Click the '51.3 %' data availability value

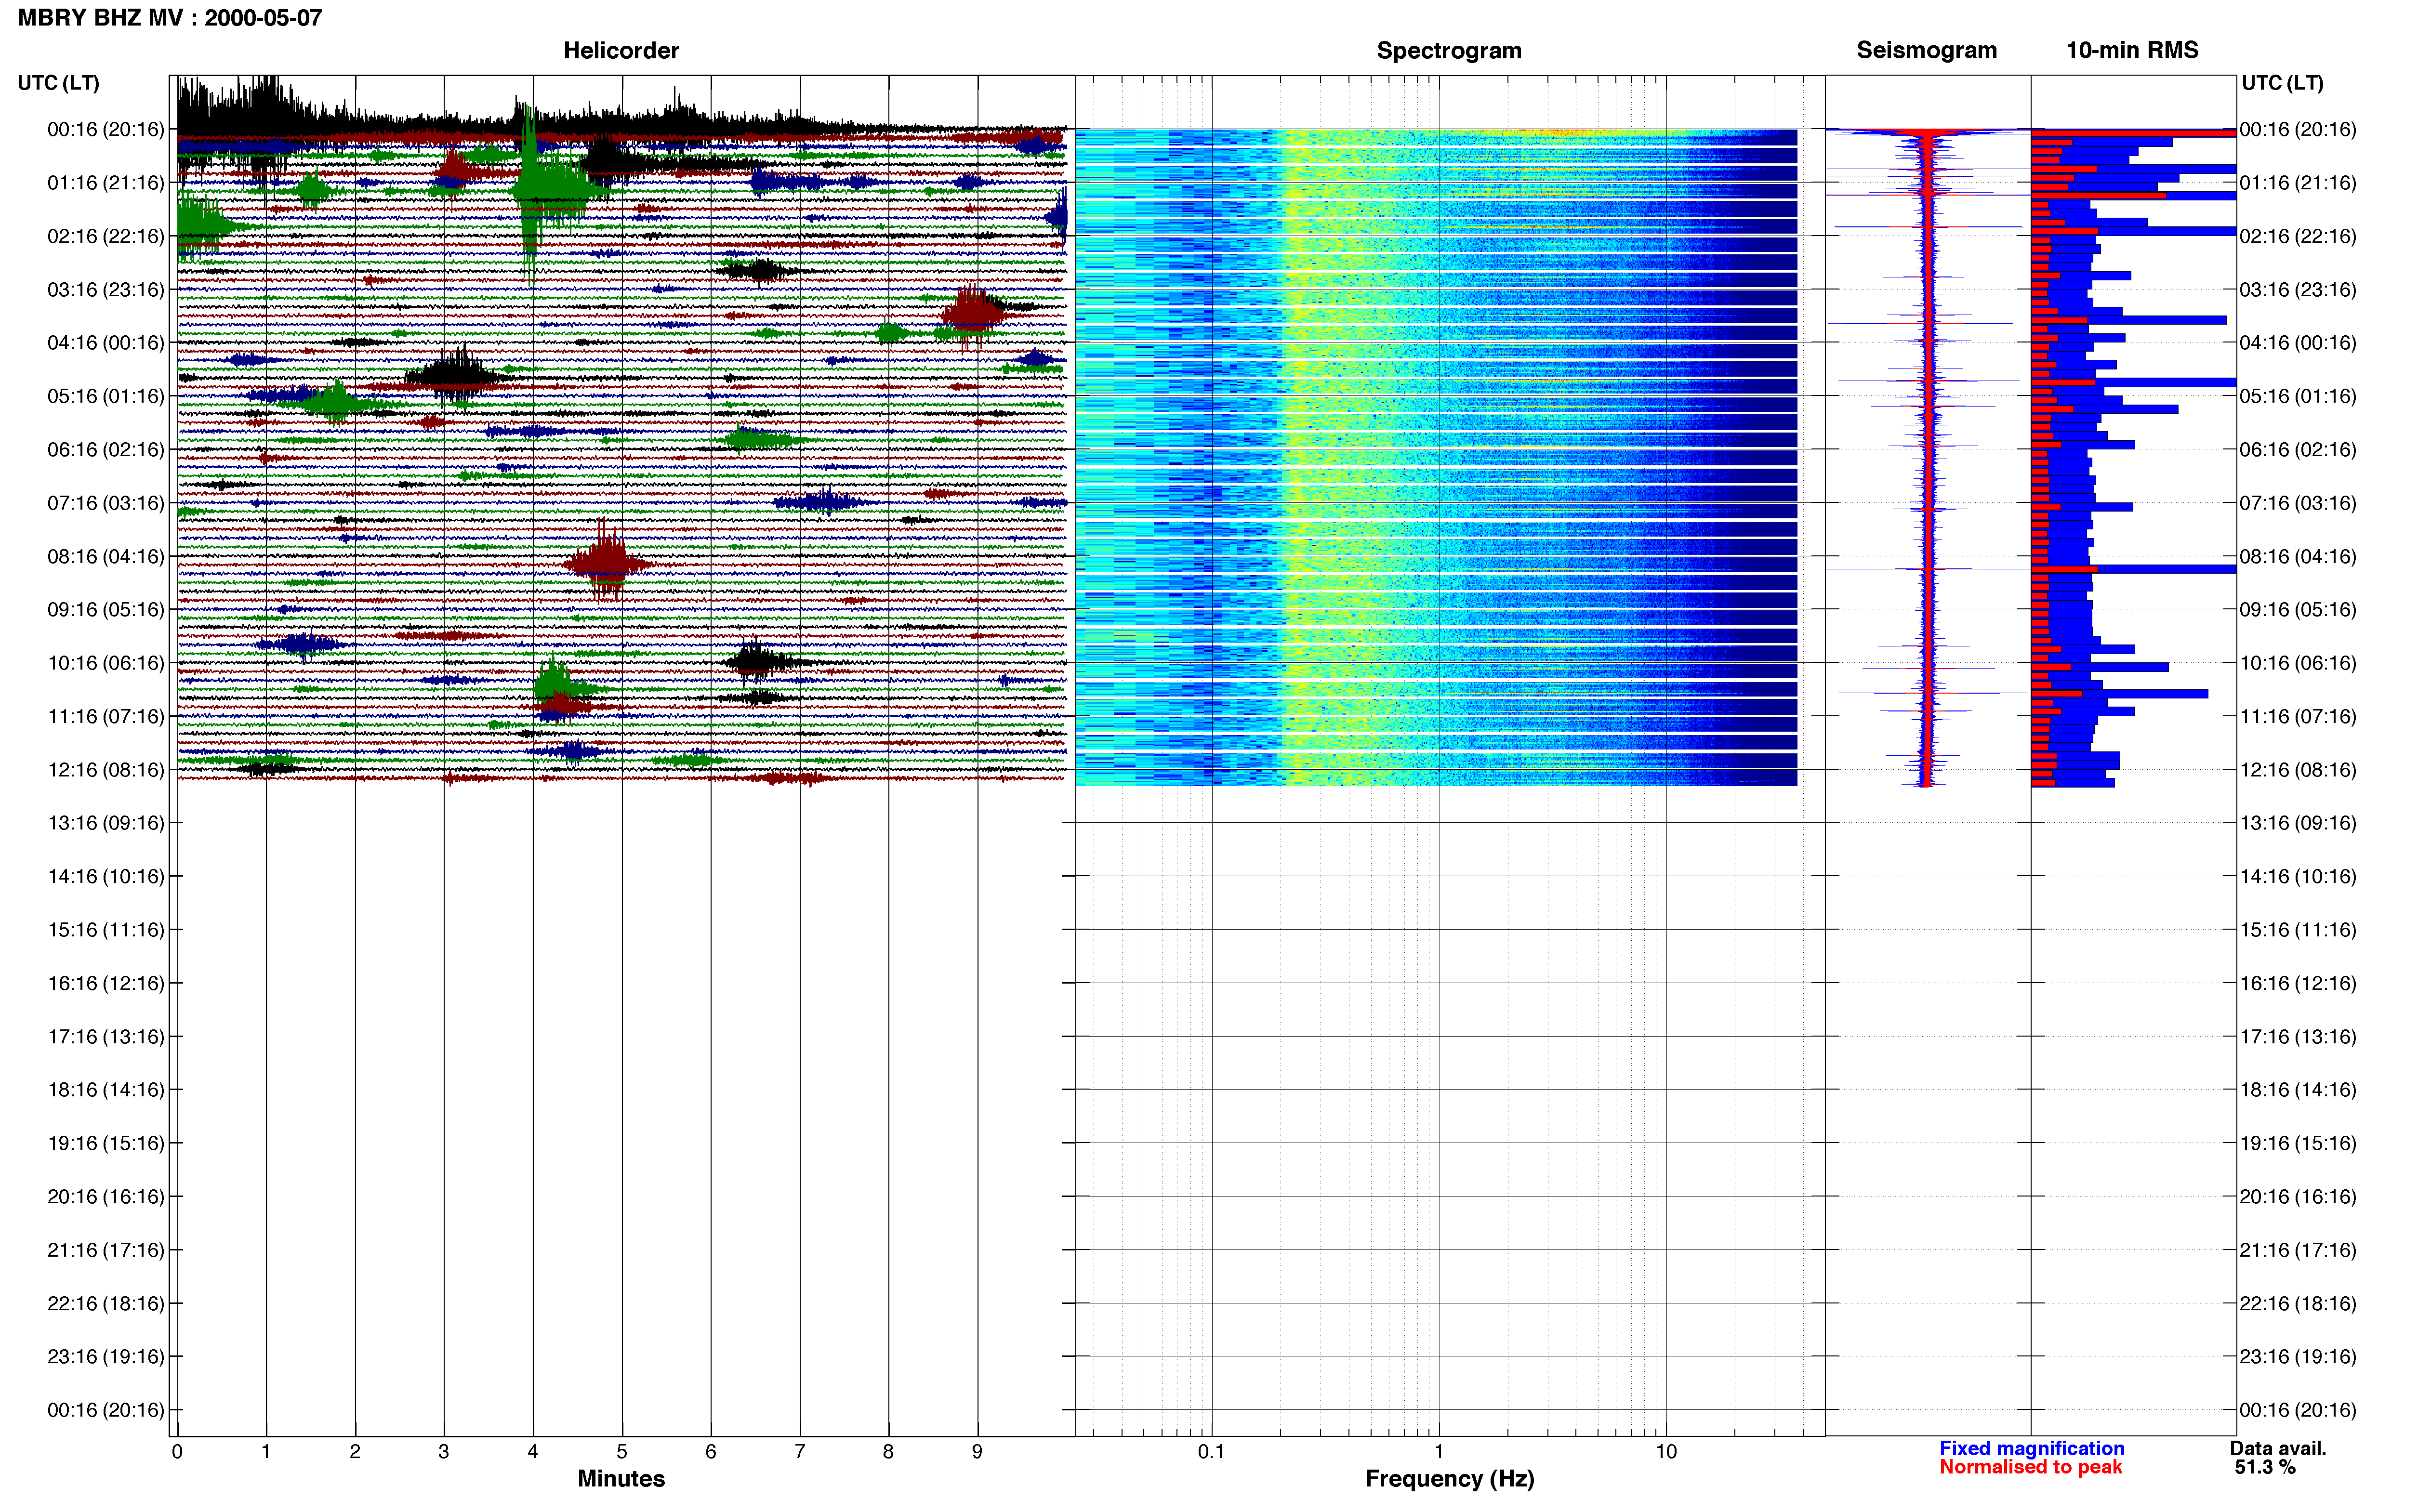[x=2265, y=1467]
